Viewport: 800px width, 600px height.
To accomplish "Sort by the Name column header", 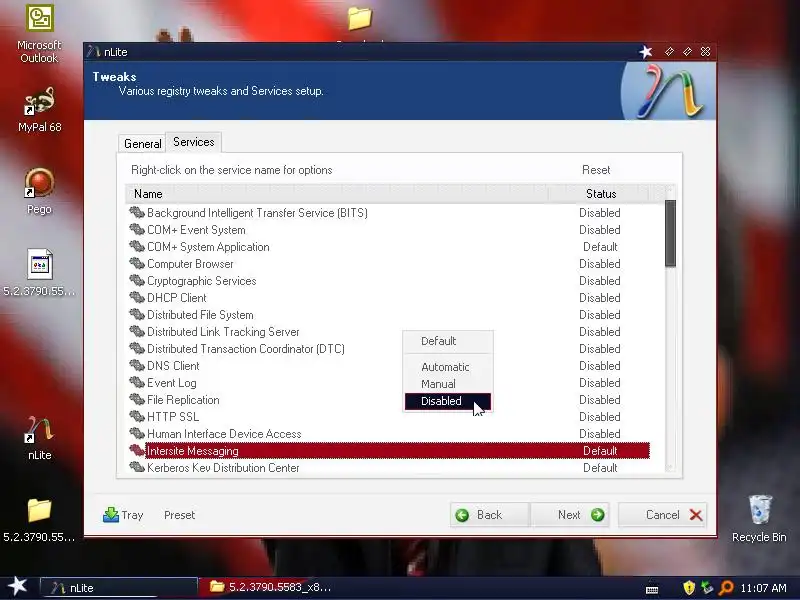I will coord(337,194).
